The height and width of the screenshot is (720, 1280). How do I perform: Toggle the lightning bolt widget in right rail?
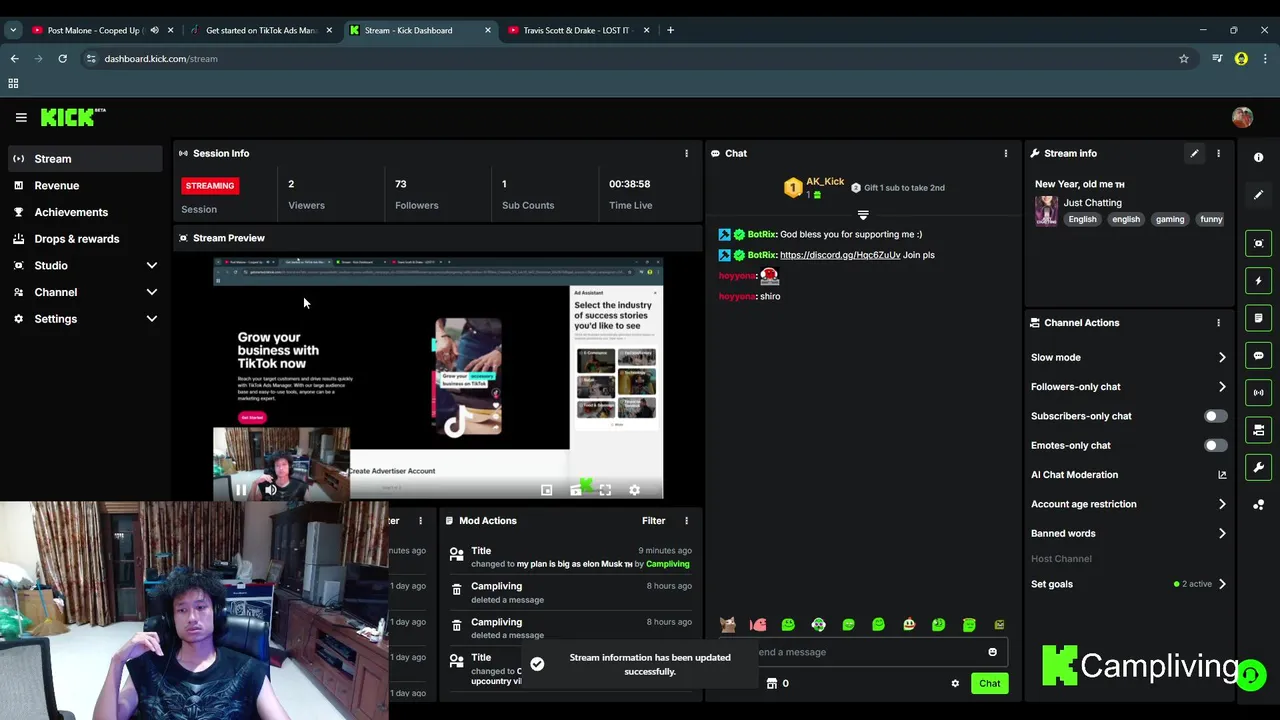1258,281
